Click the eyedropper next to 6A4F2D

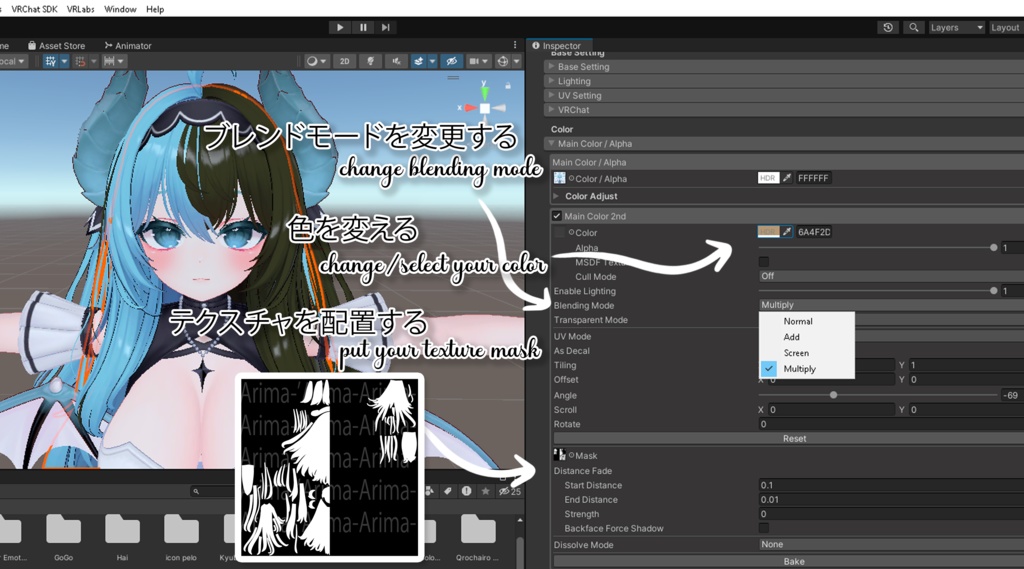click(787, 232)
